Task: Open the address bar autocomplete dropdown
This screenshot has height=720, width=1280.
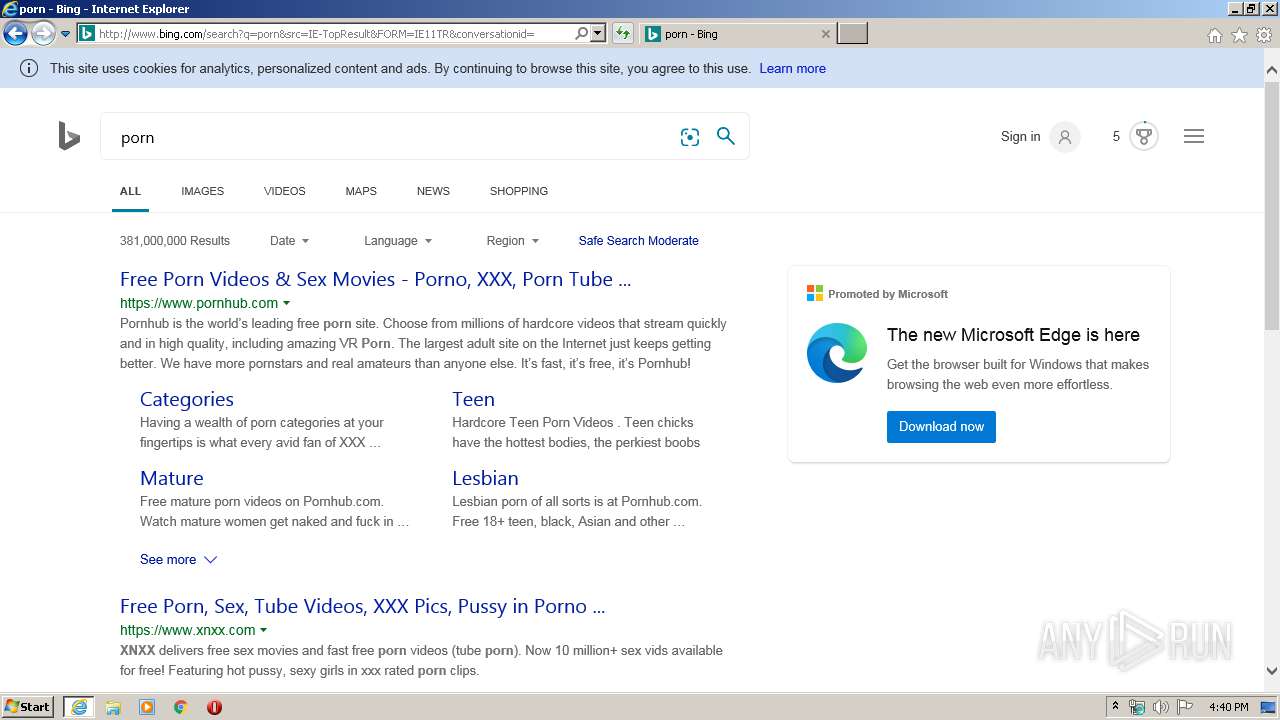Action: pos(598,34)
